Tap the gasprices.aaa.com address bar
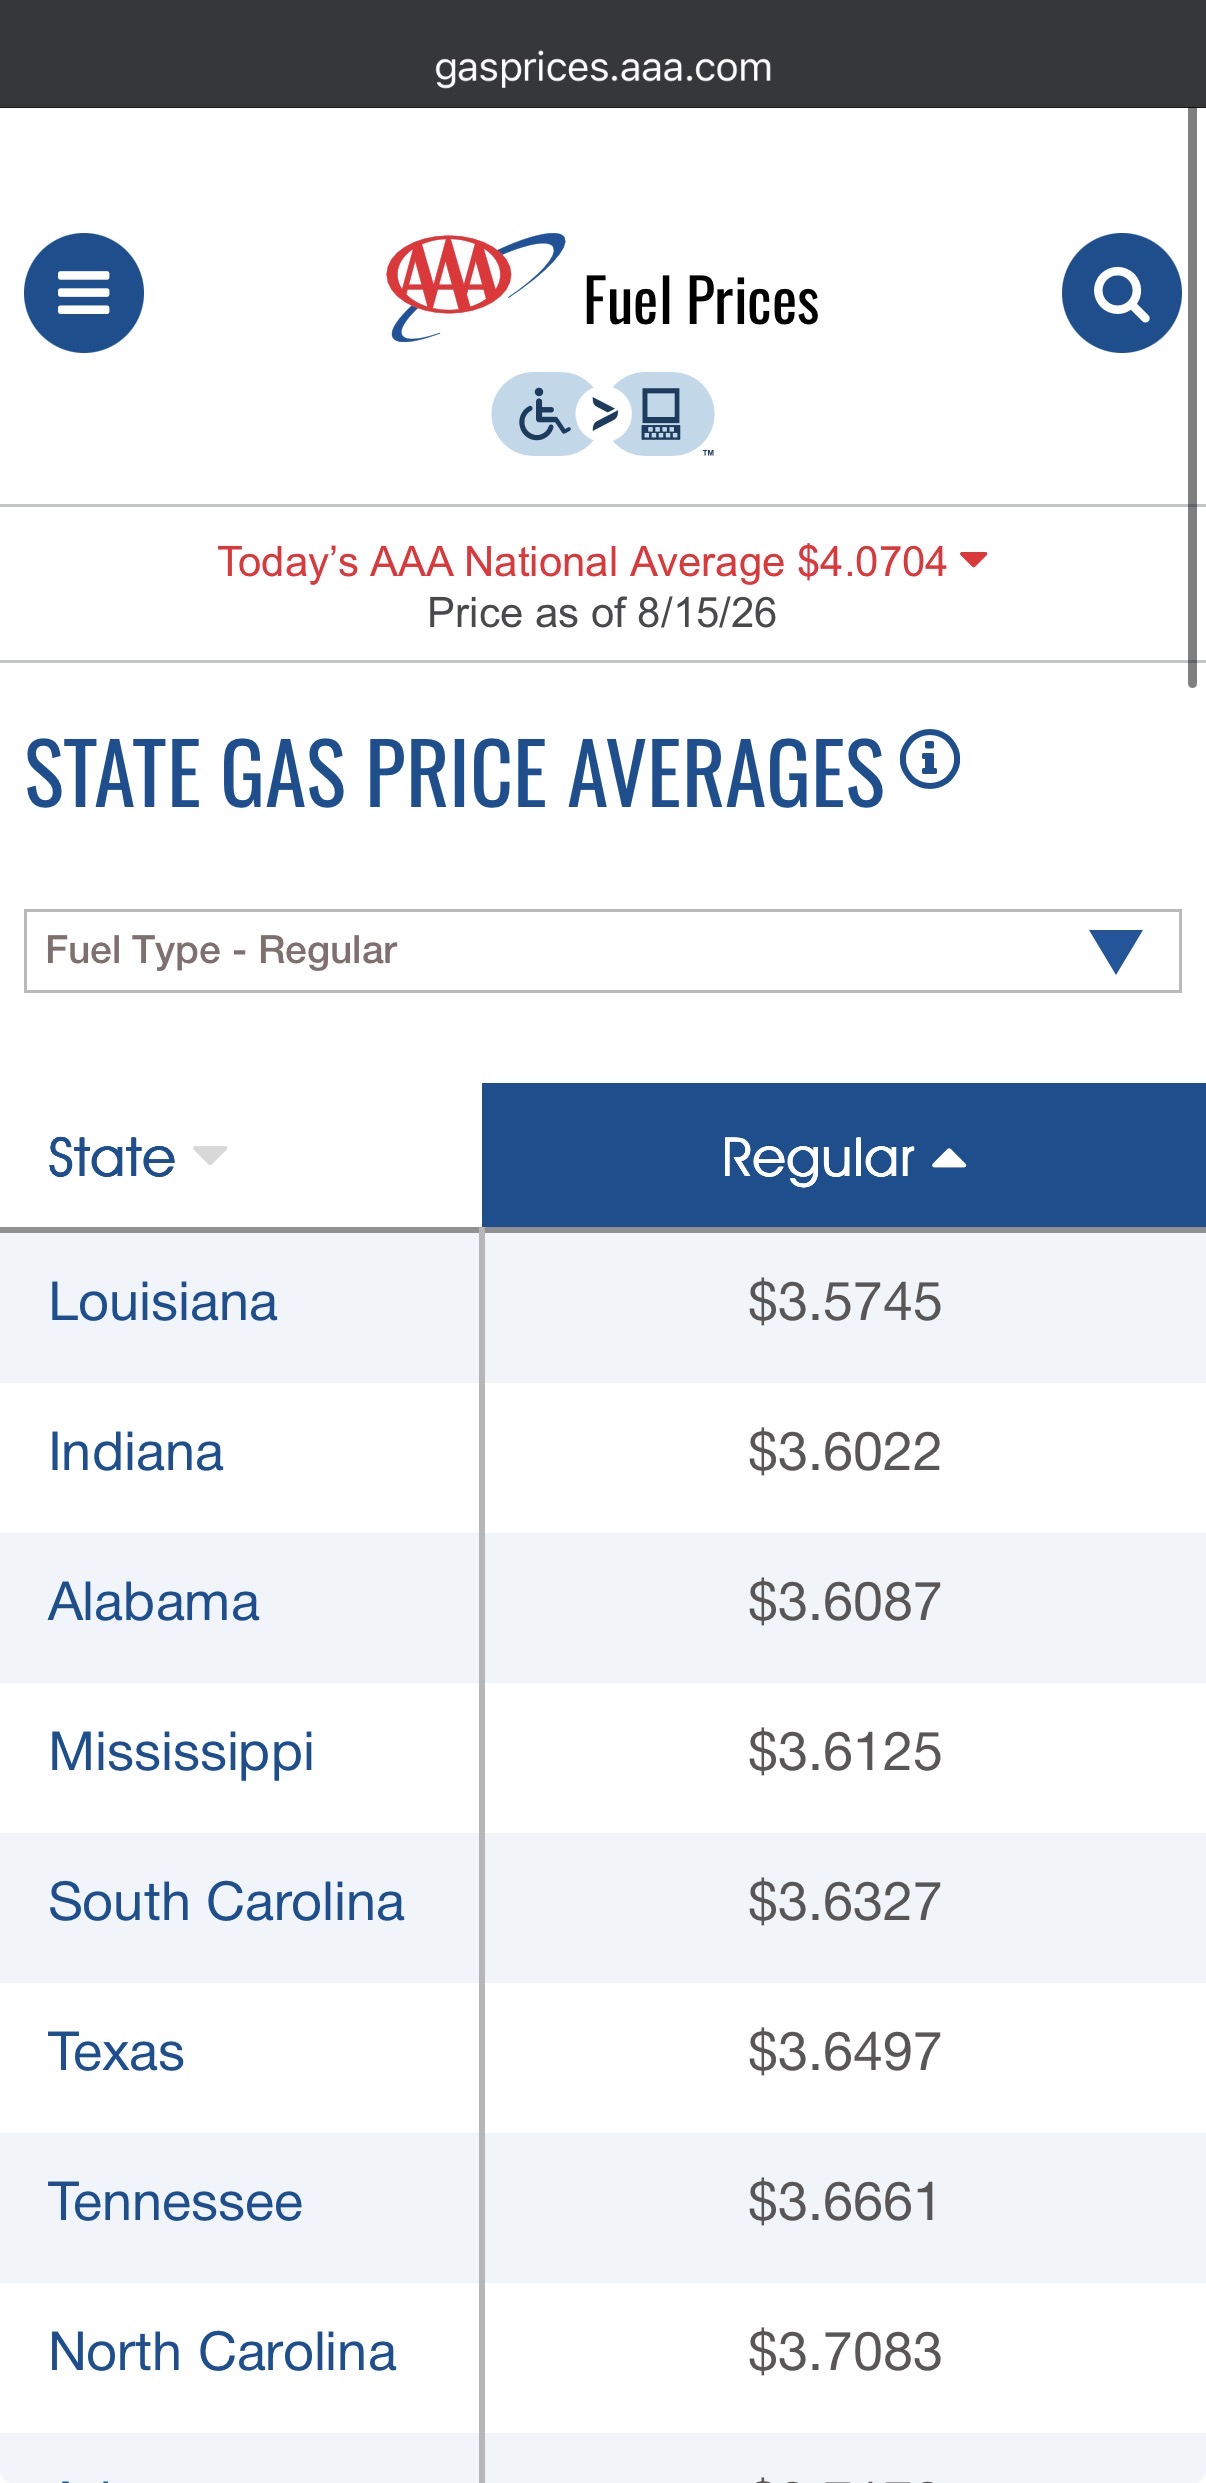1206x2483 pixels. [603, 67]
